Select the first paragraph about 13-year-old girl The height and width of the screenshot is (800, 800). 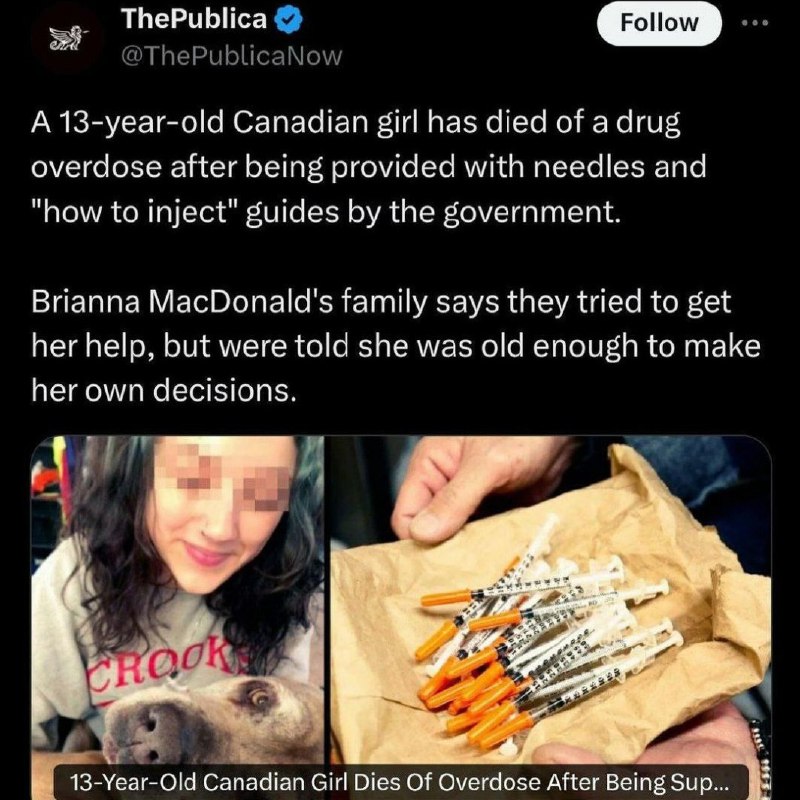368,167
